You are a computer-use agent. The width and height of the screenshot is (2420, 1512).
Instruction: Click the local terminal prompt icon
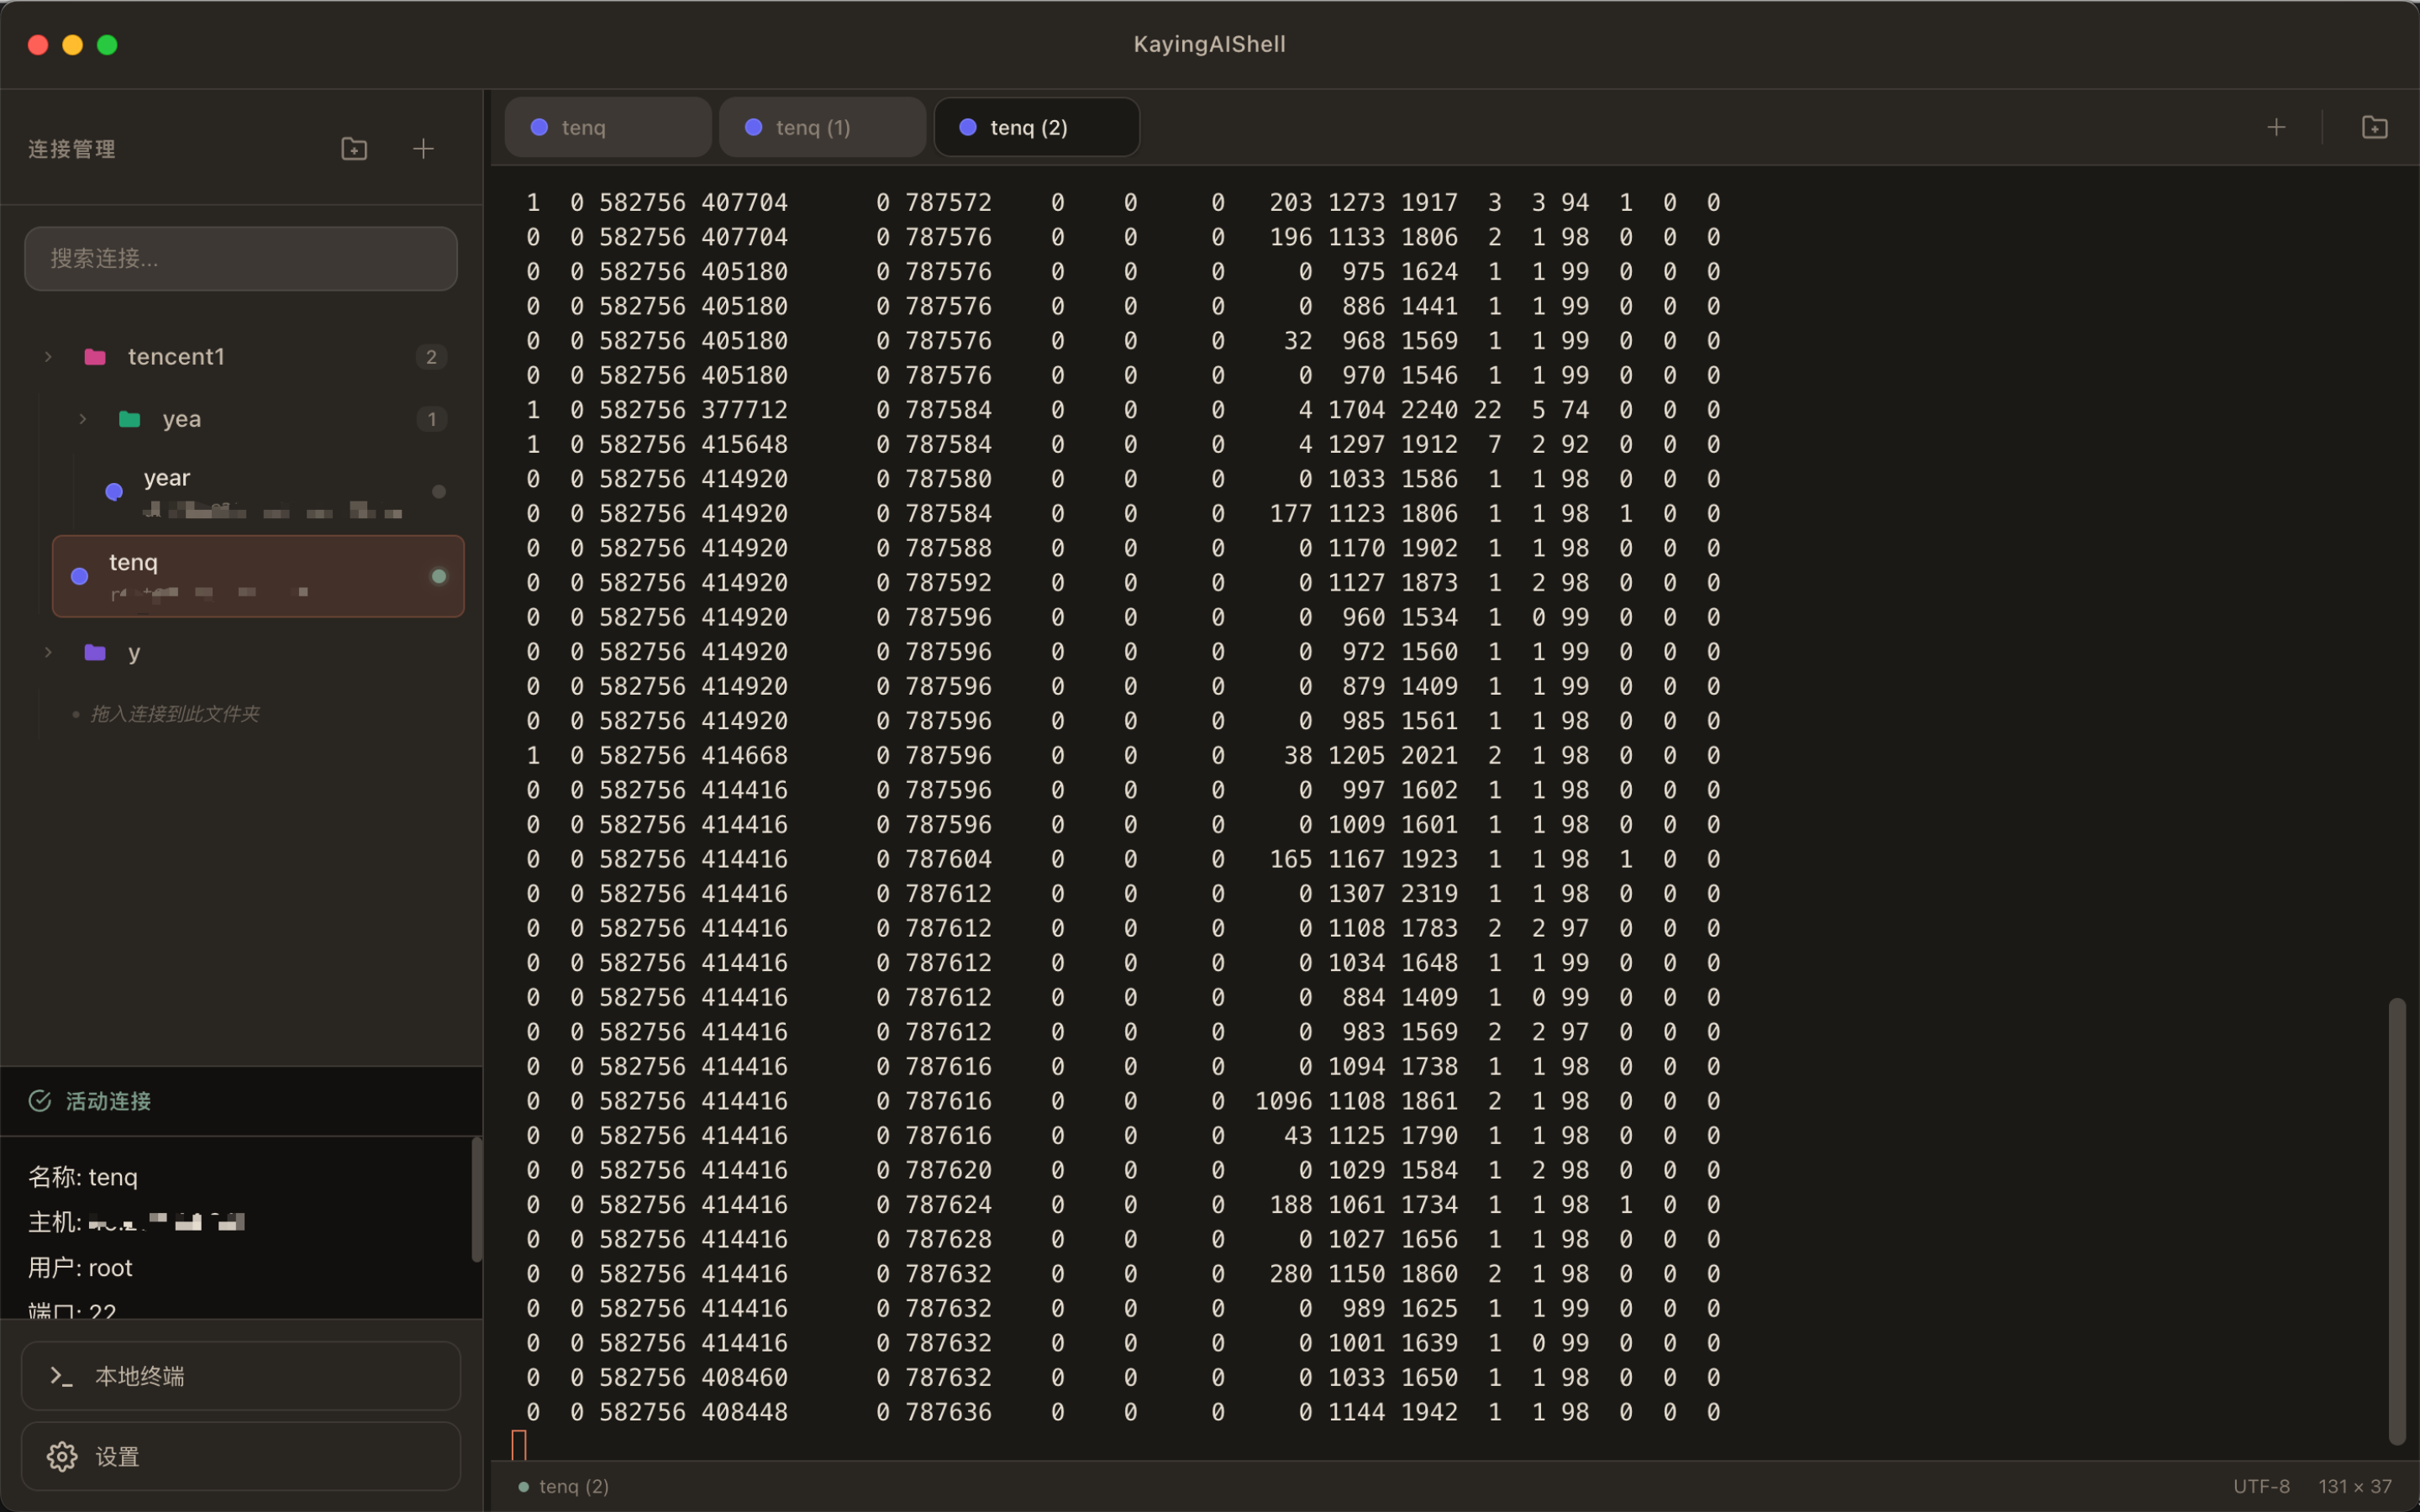click(x=62, y=1376)
